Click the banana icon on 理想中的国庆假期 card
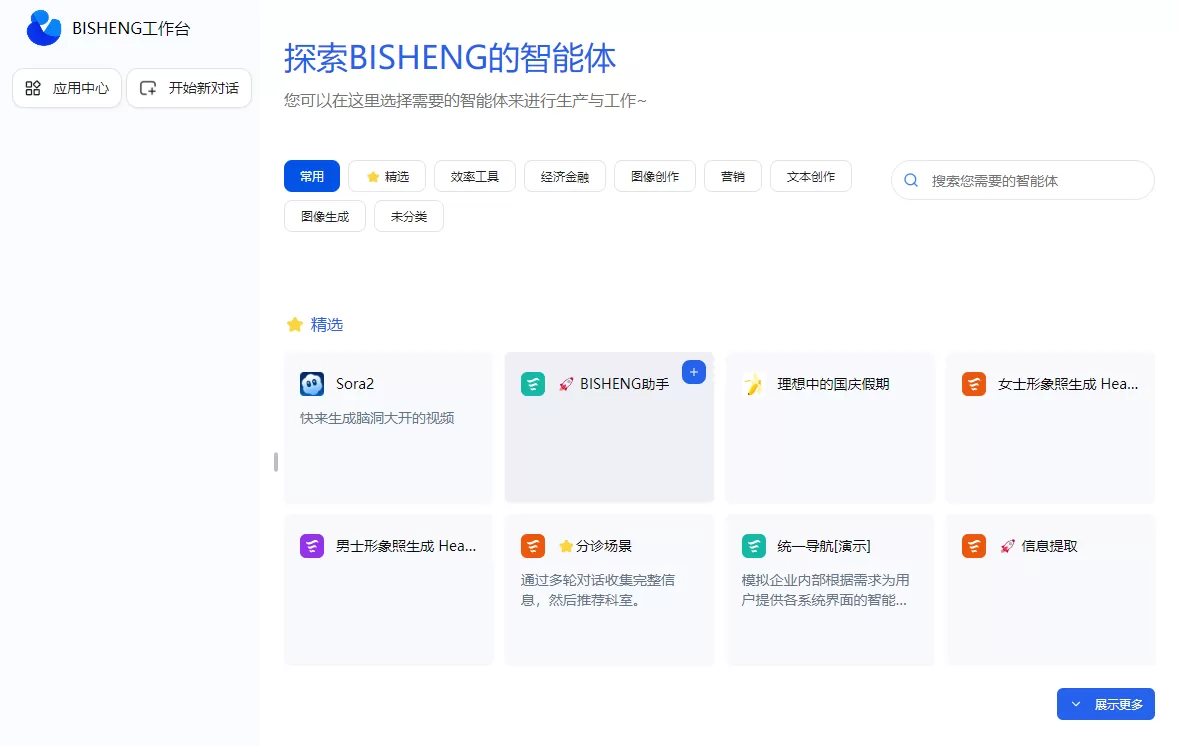The height and width of the screenshot is (746, 1179). [x=753, y=384]
